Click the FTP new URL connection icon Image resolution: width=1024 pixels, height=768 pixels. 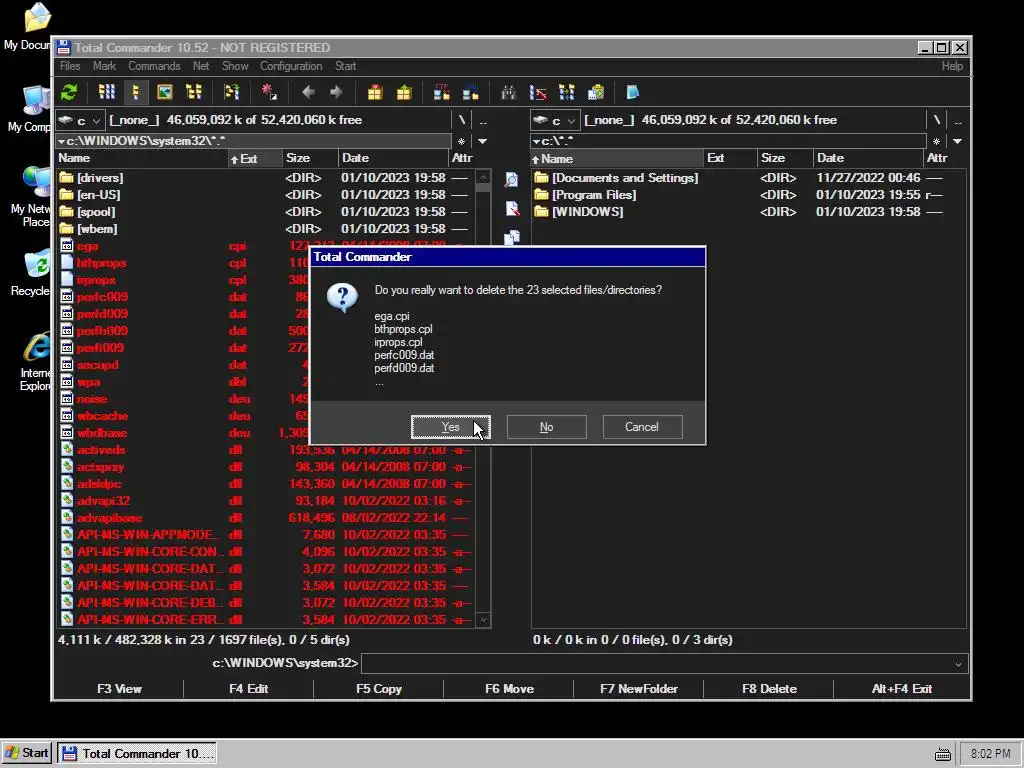(470, 92)
